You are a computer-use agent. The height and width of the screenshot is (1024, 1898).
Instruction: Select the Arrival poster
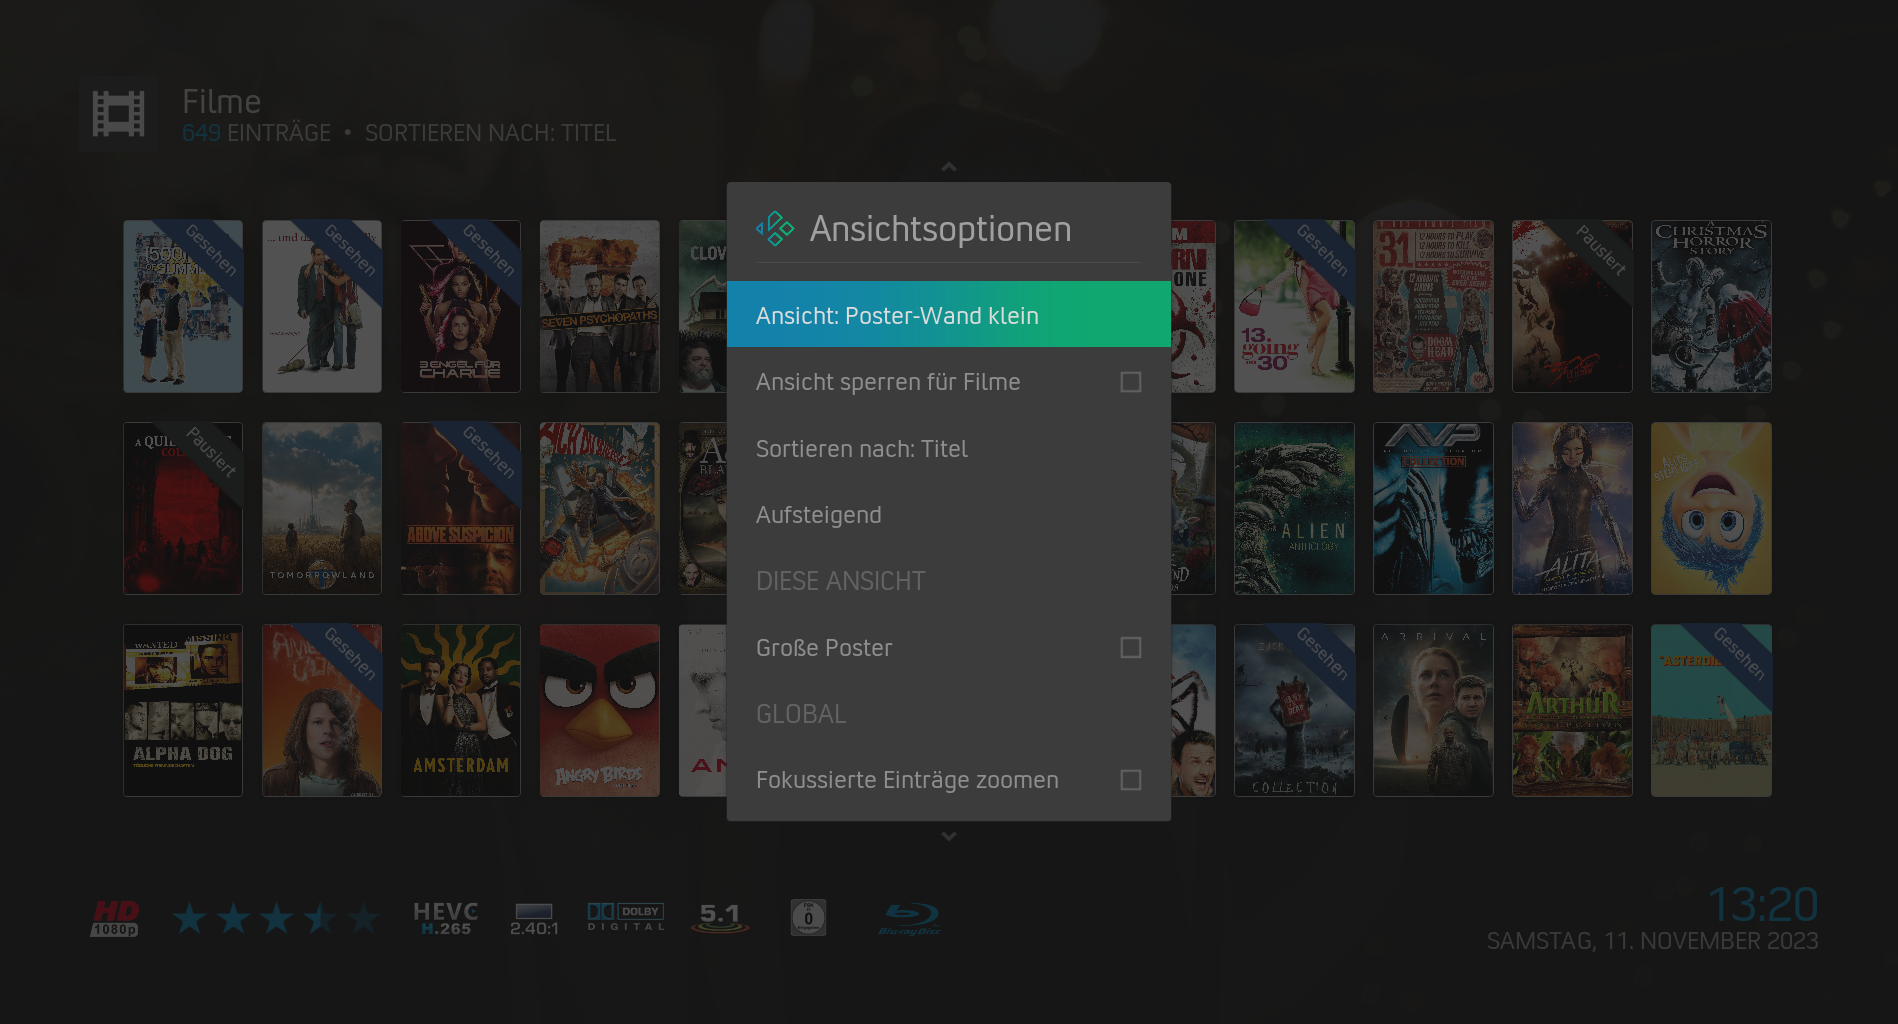pos(1433,711)
